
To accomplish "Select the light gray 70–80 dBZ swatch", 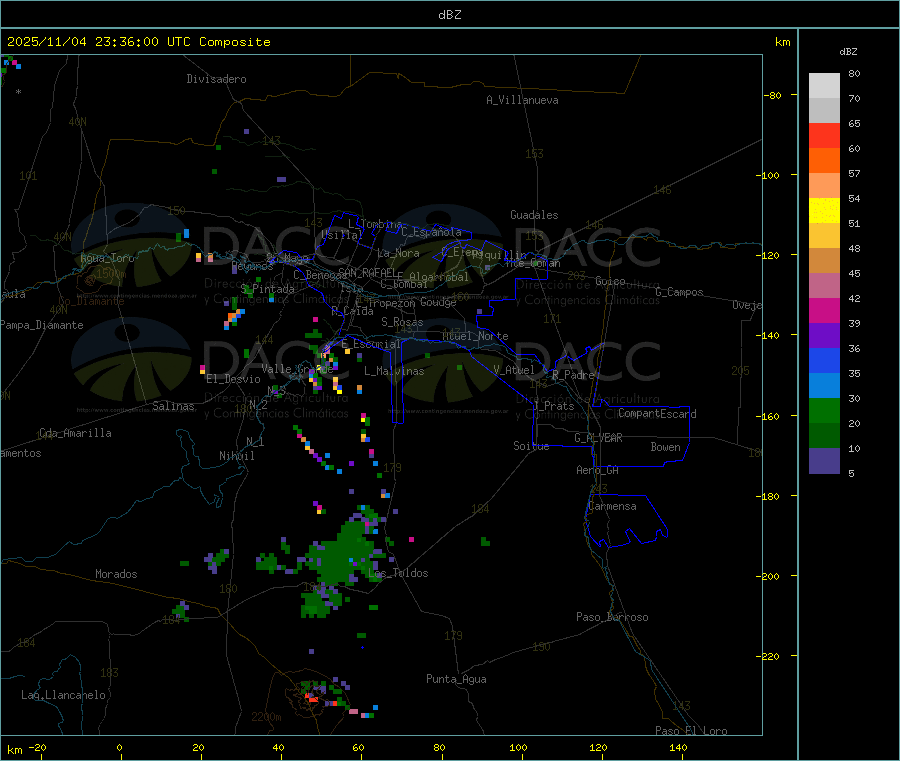I will (x=824, y=86).
